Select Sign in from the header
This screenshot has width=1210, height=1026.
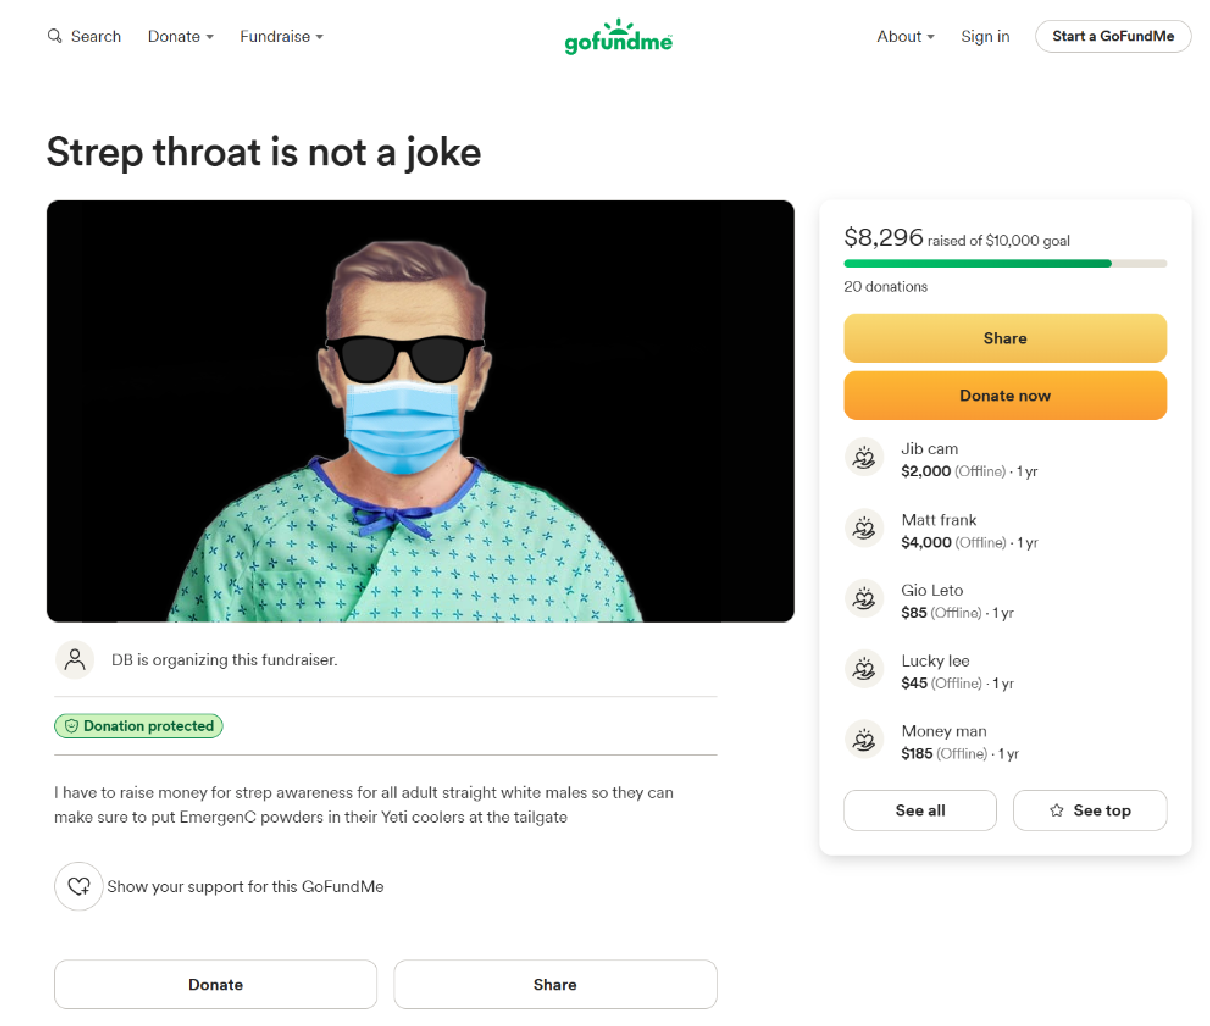985,36
